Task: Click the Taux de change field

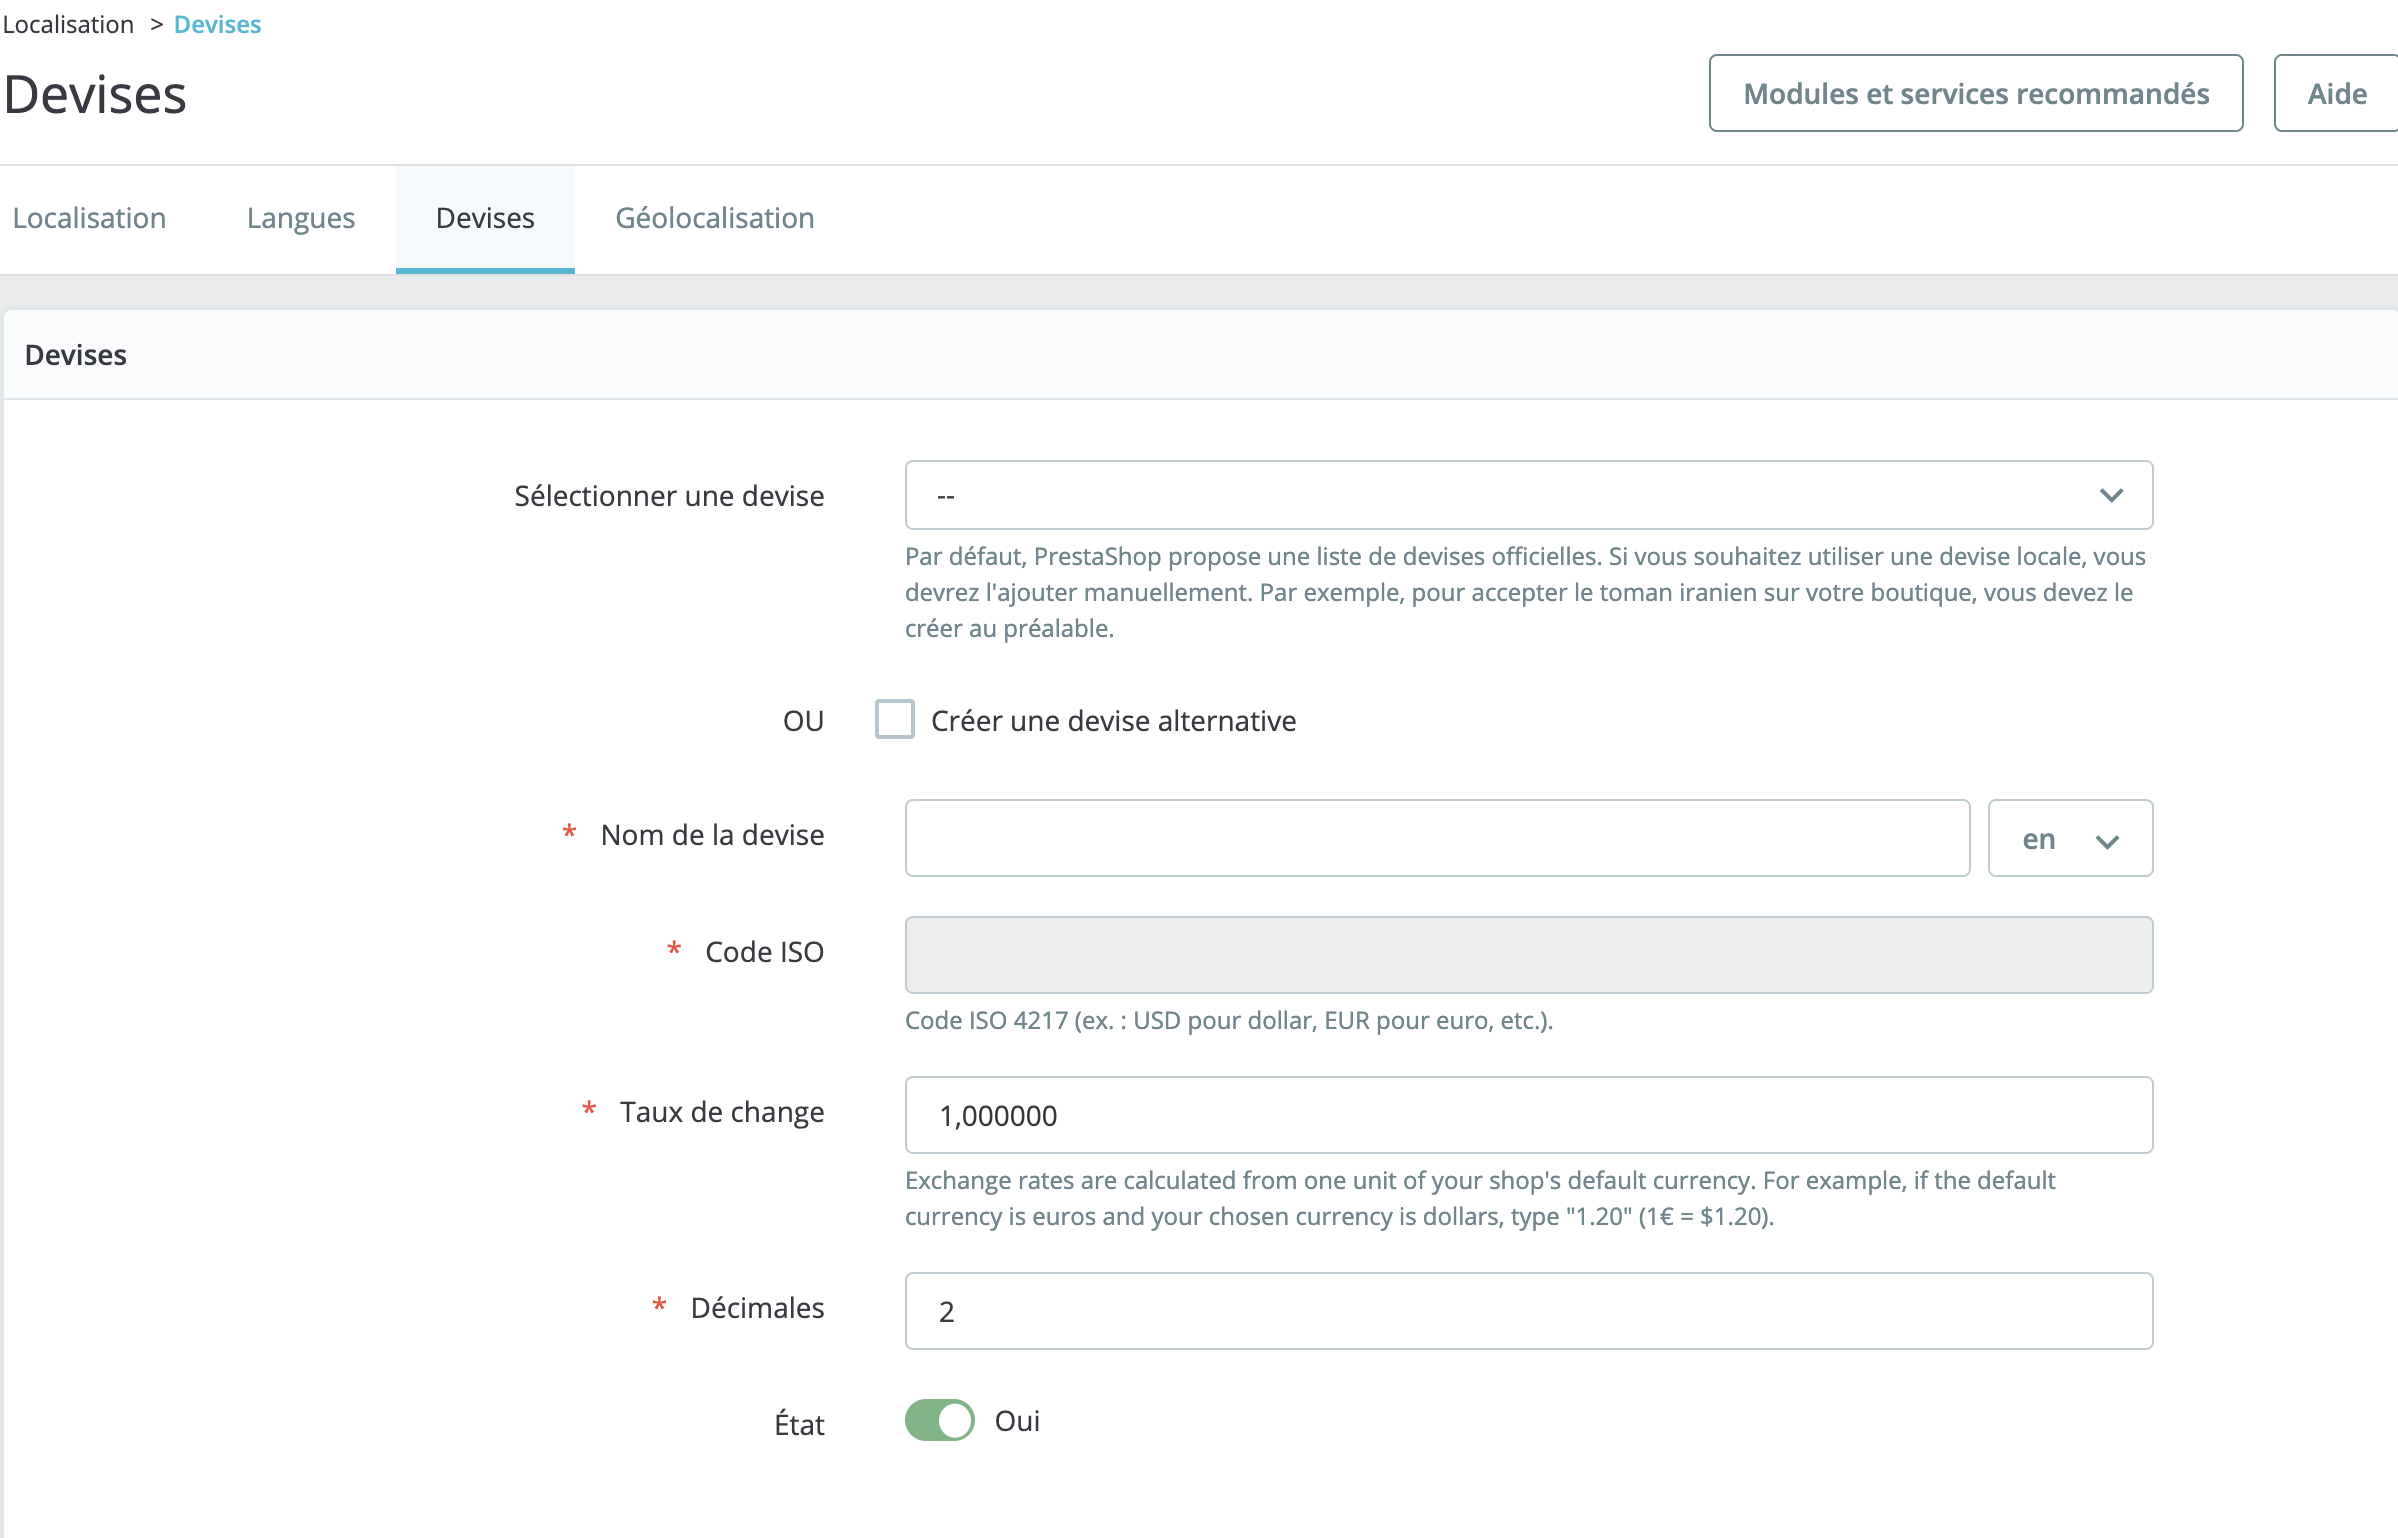Action: [x=1528, y=1114]
